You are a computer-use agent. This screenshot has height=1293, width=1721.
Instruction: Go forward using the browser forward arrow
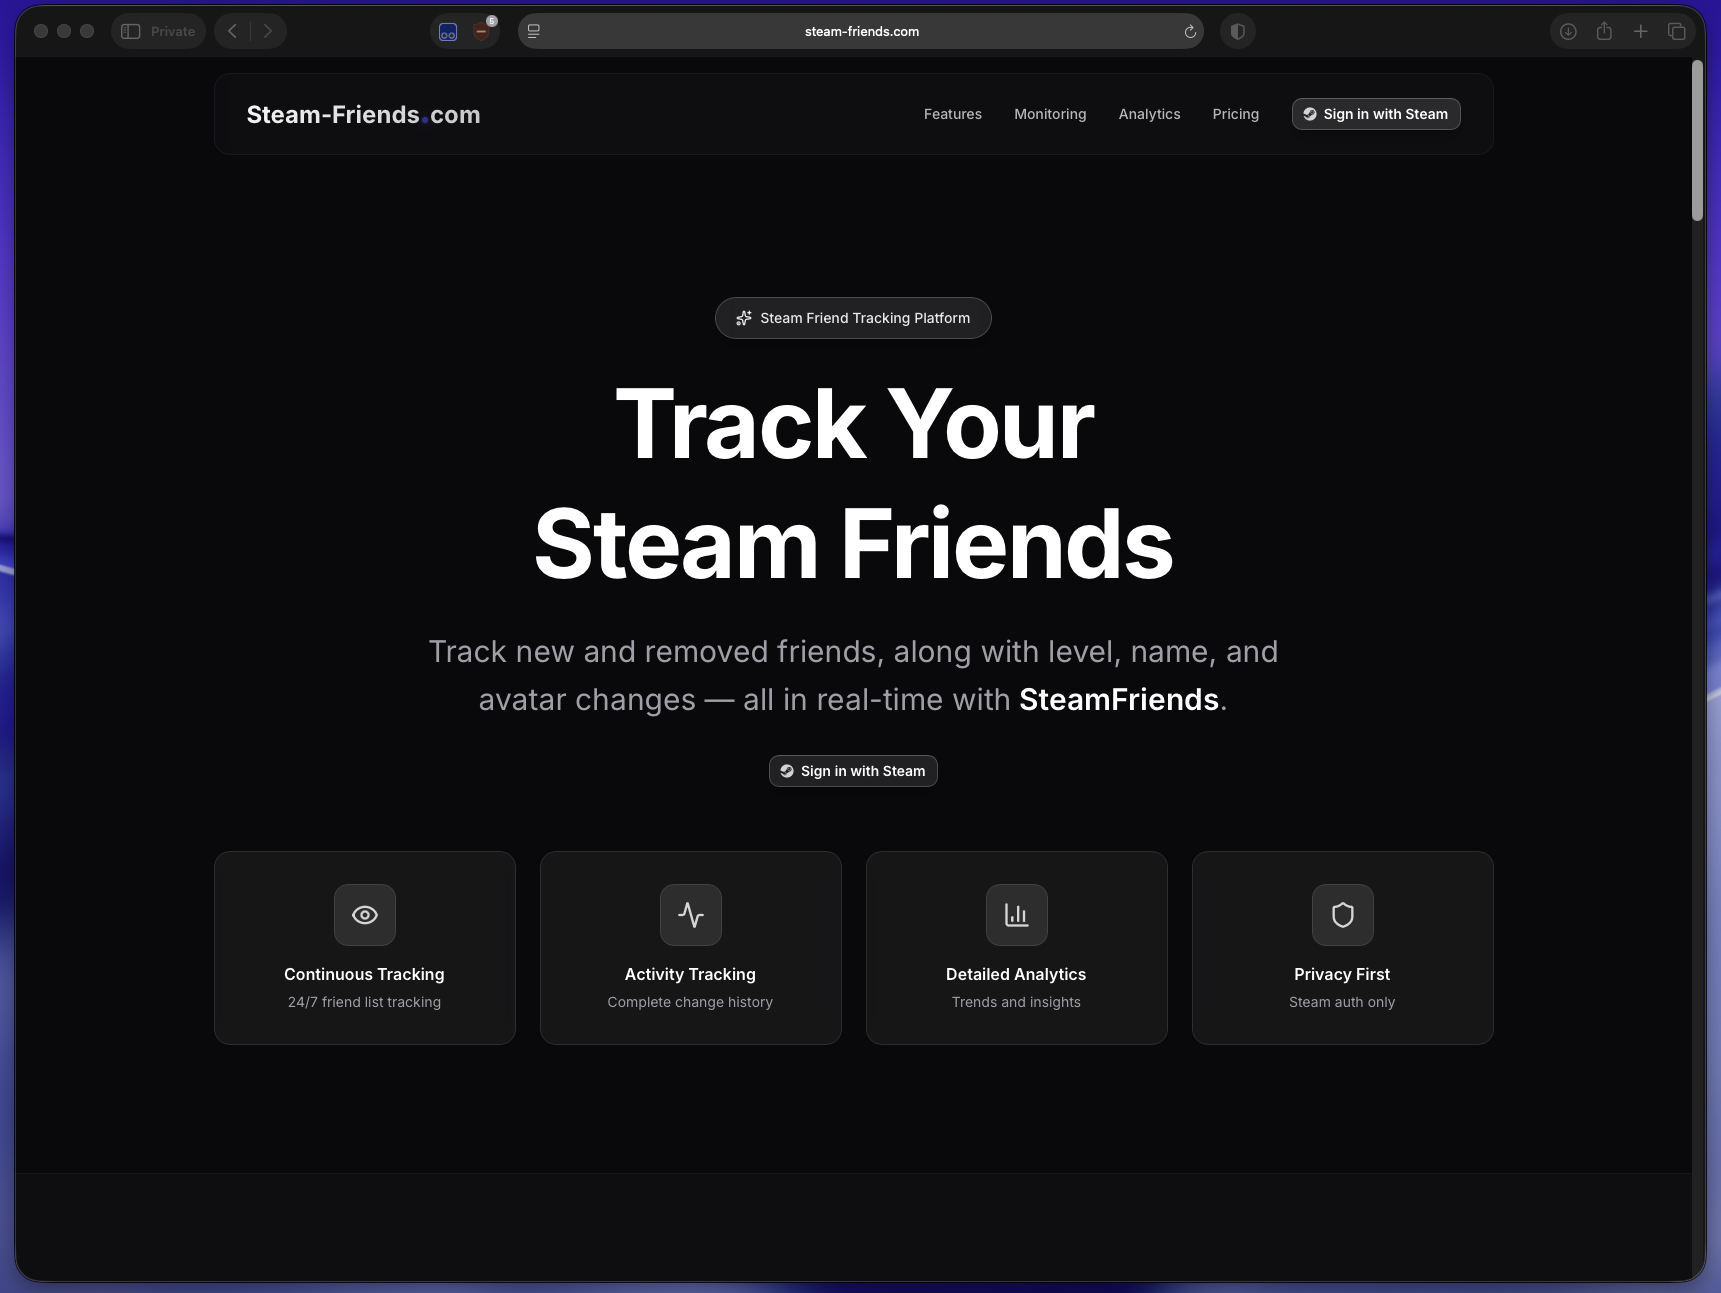click(x=268, y=31)
